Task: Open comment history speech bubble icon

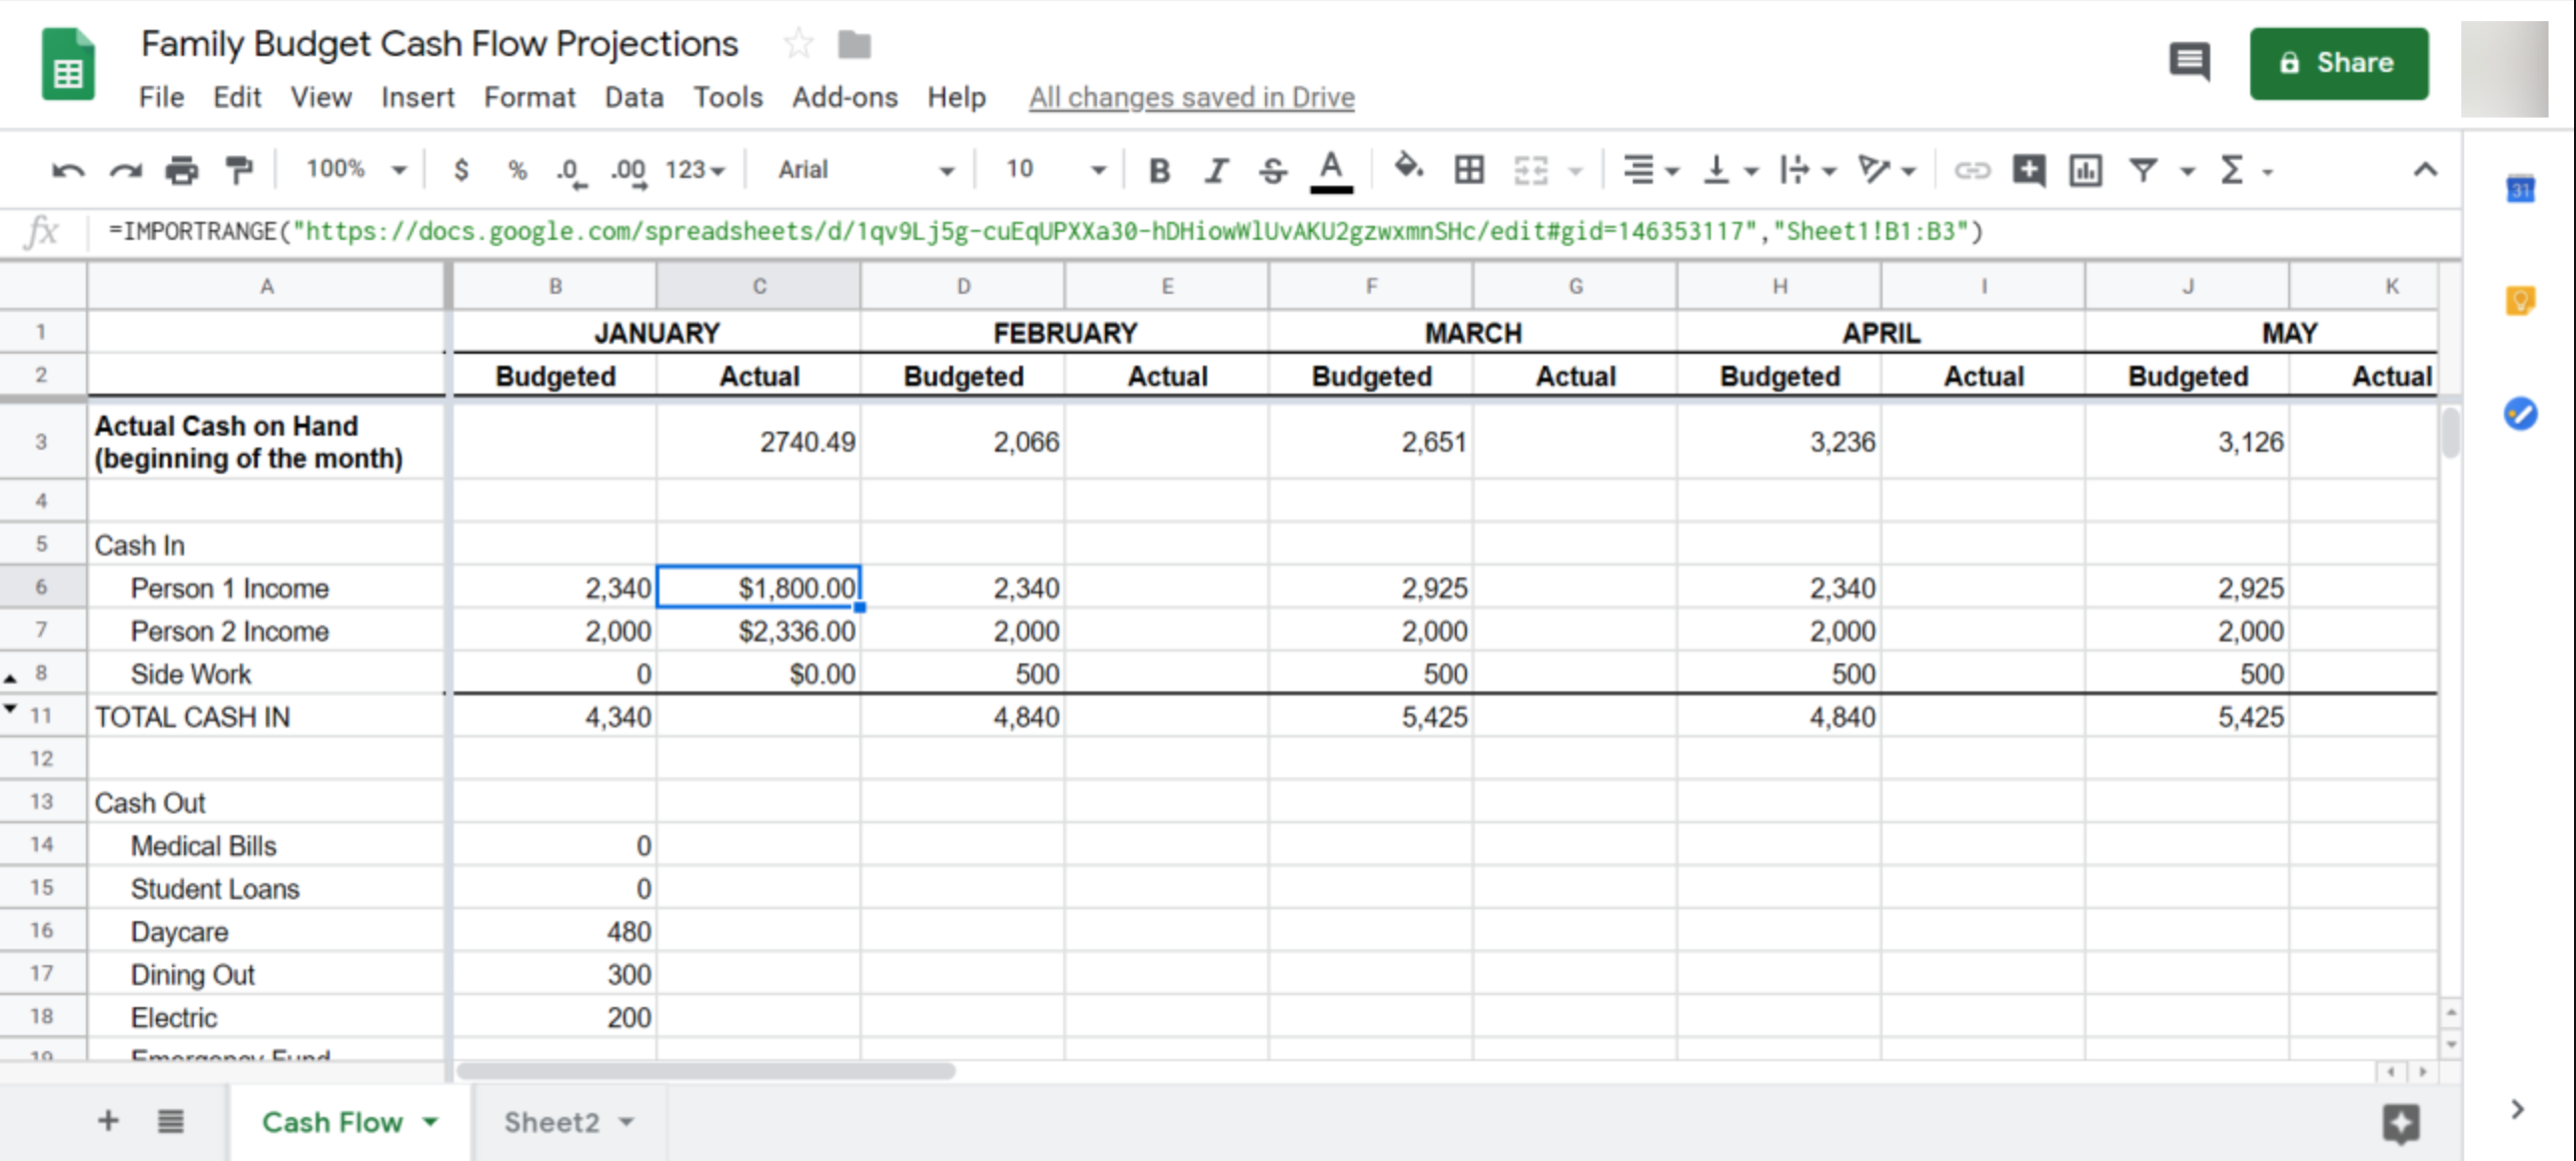Action: [x=2189, y=62]
